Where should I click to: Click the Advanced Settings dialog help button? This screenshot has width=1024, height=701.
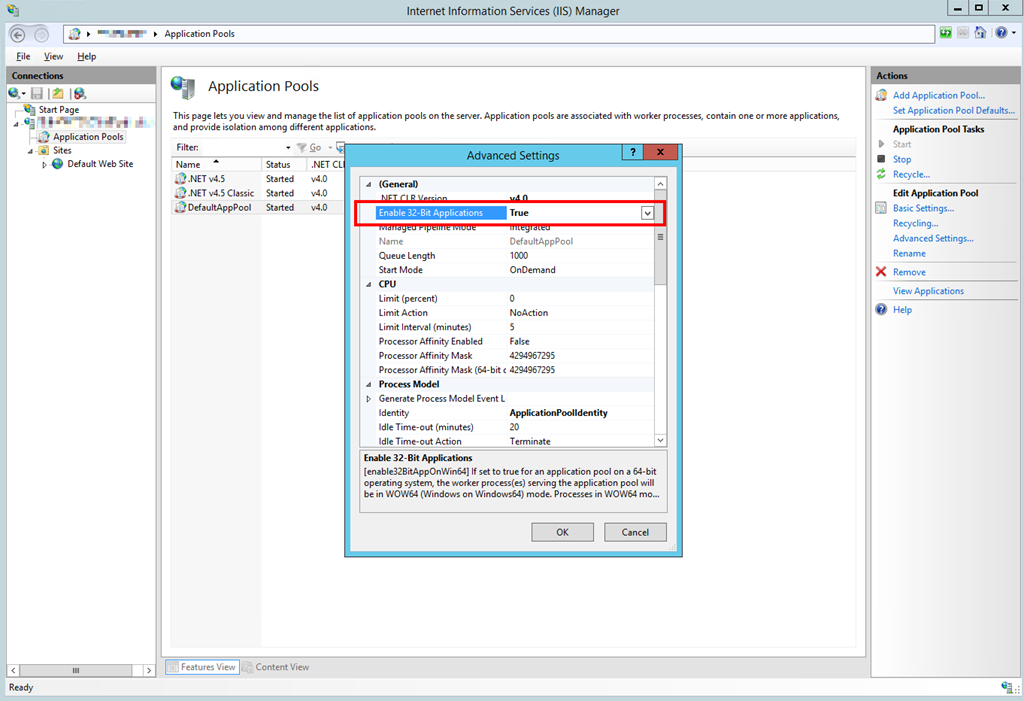pos(632,152)
